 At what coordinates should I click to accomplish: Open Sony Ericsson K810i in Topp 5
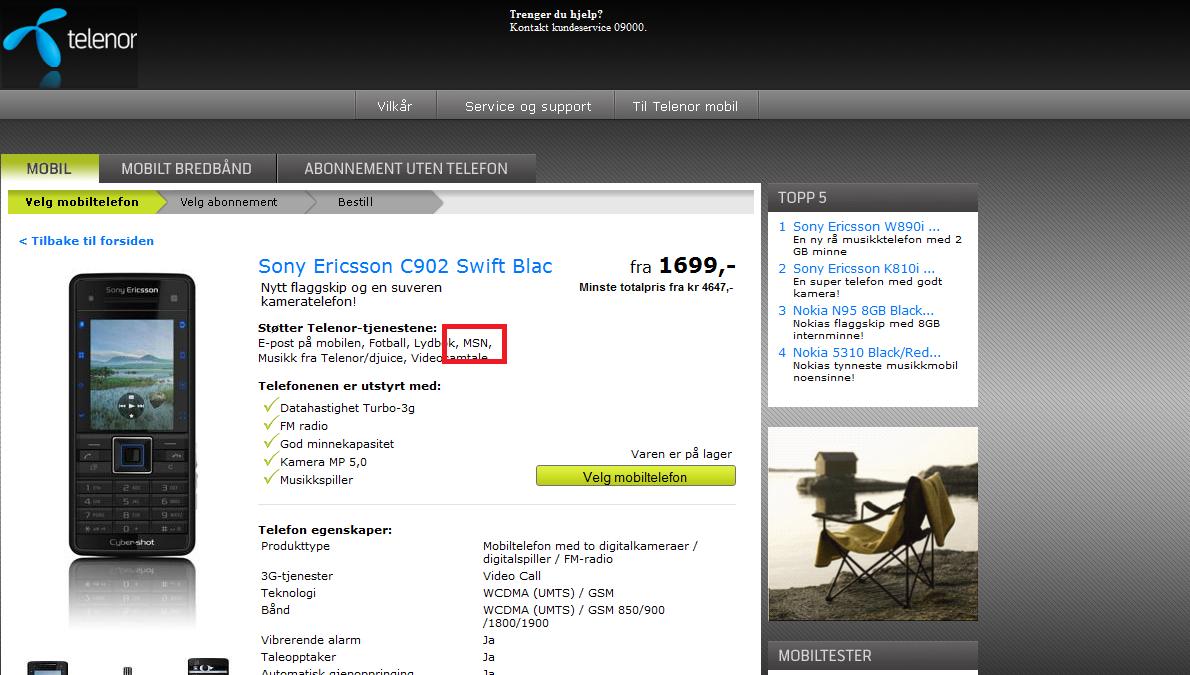click(864, 268)
